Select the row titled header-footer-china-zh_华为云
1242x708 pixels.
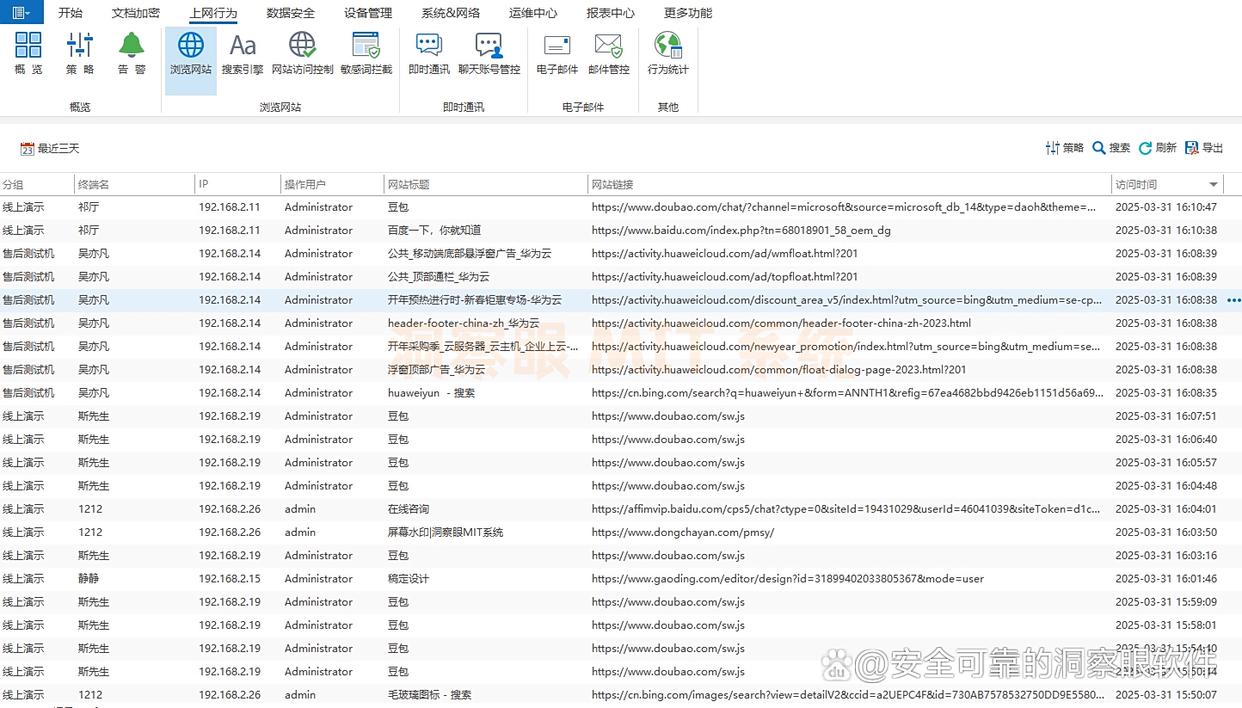[620, 323]
